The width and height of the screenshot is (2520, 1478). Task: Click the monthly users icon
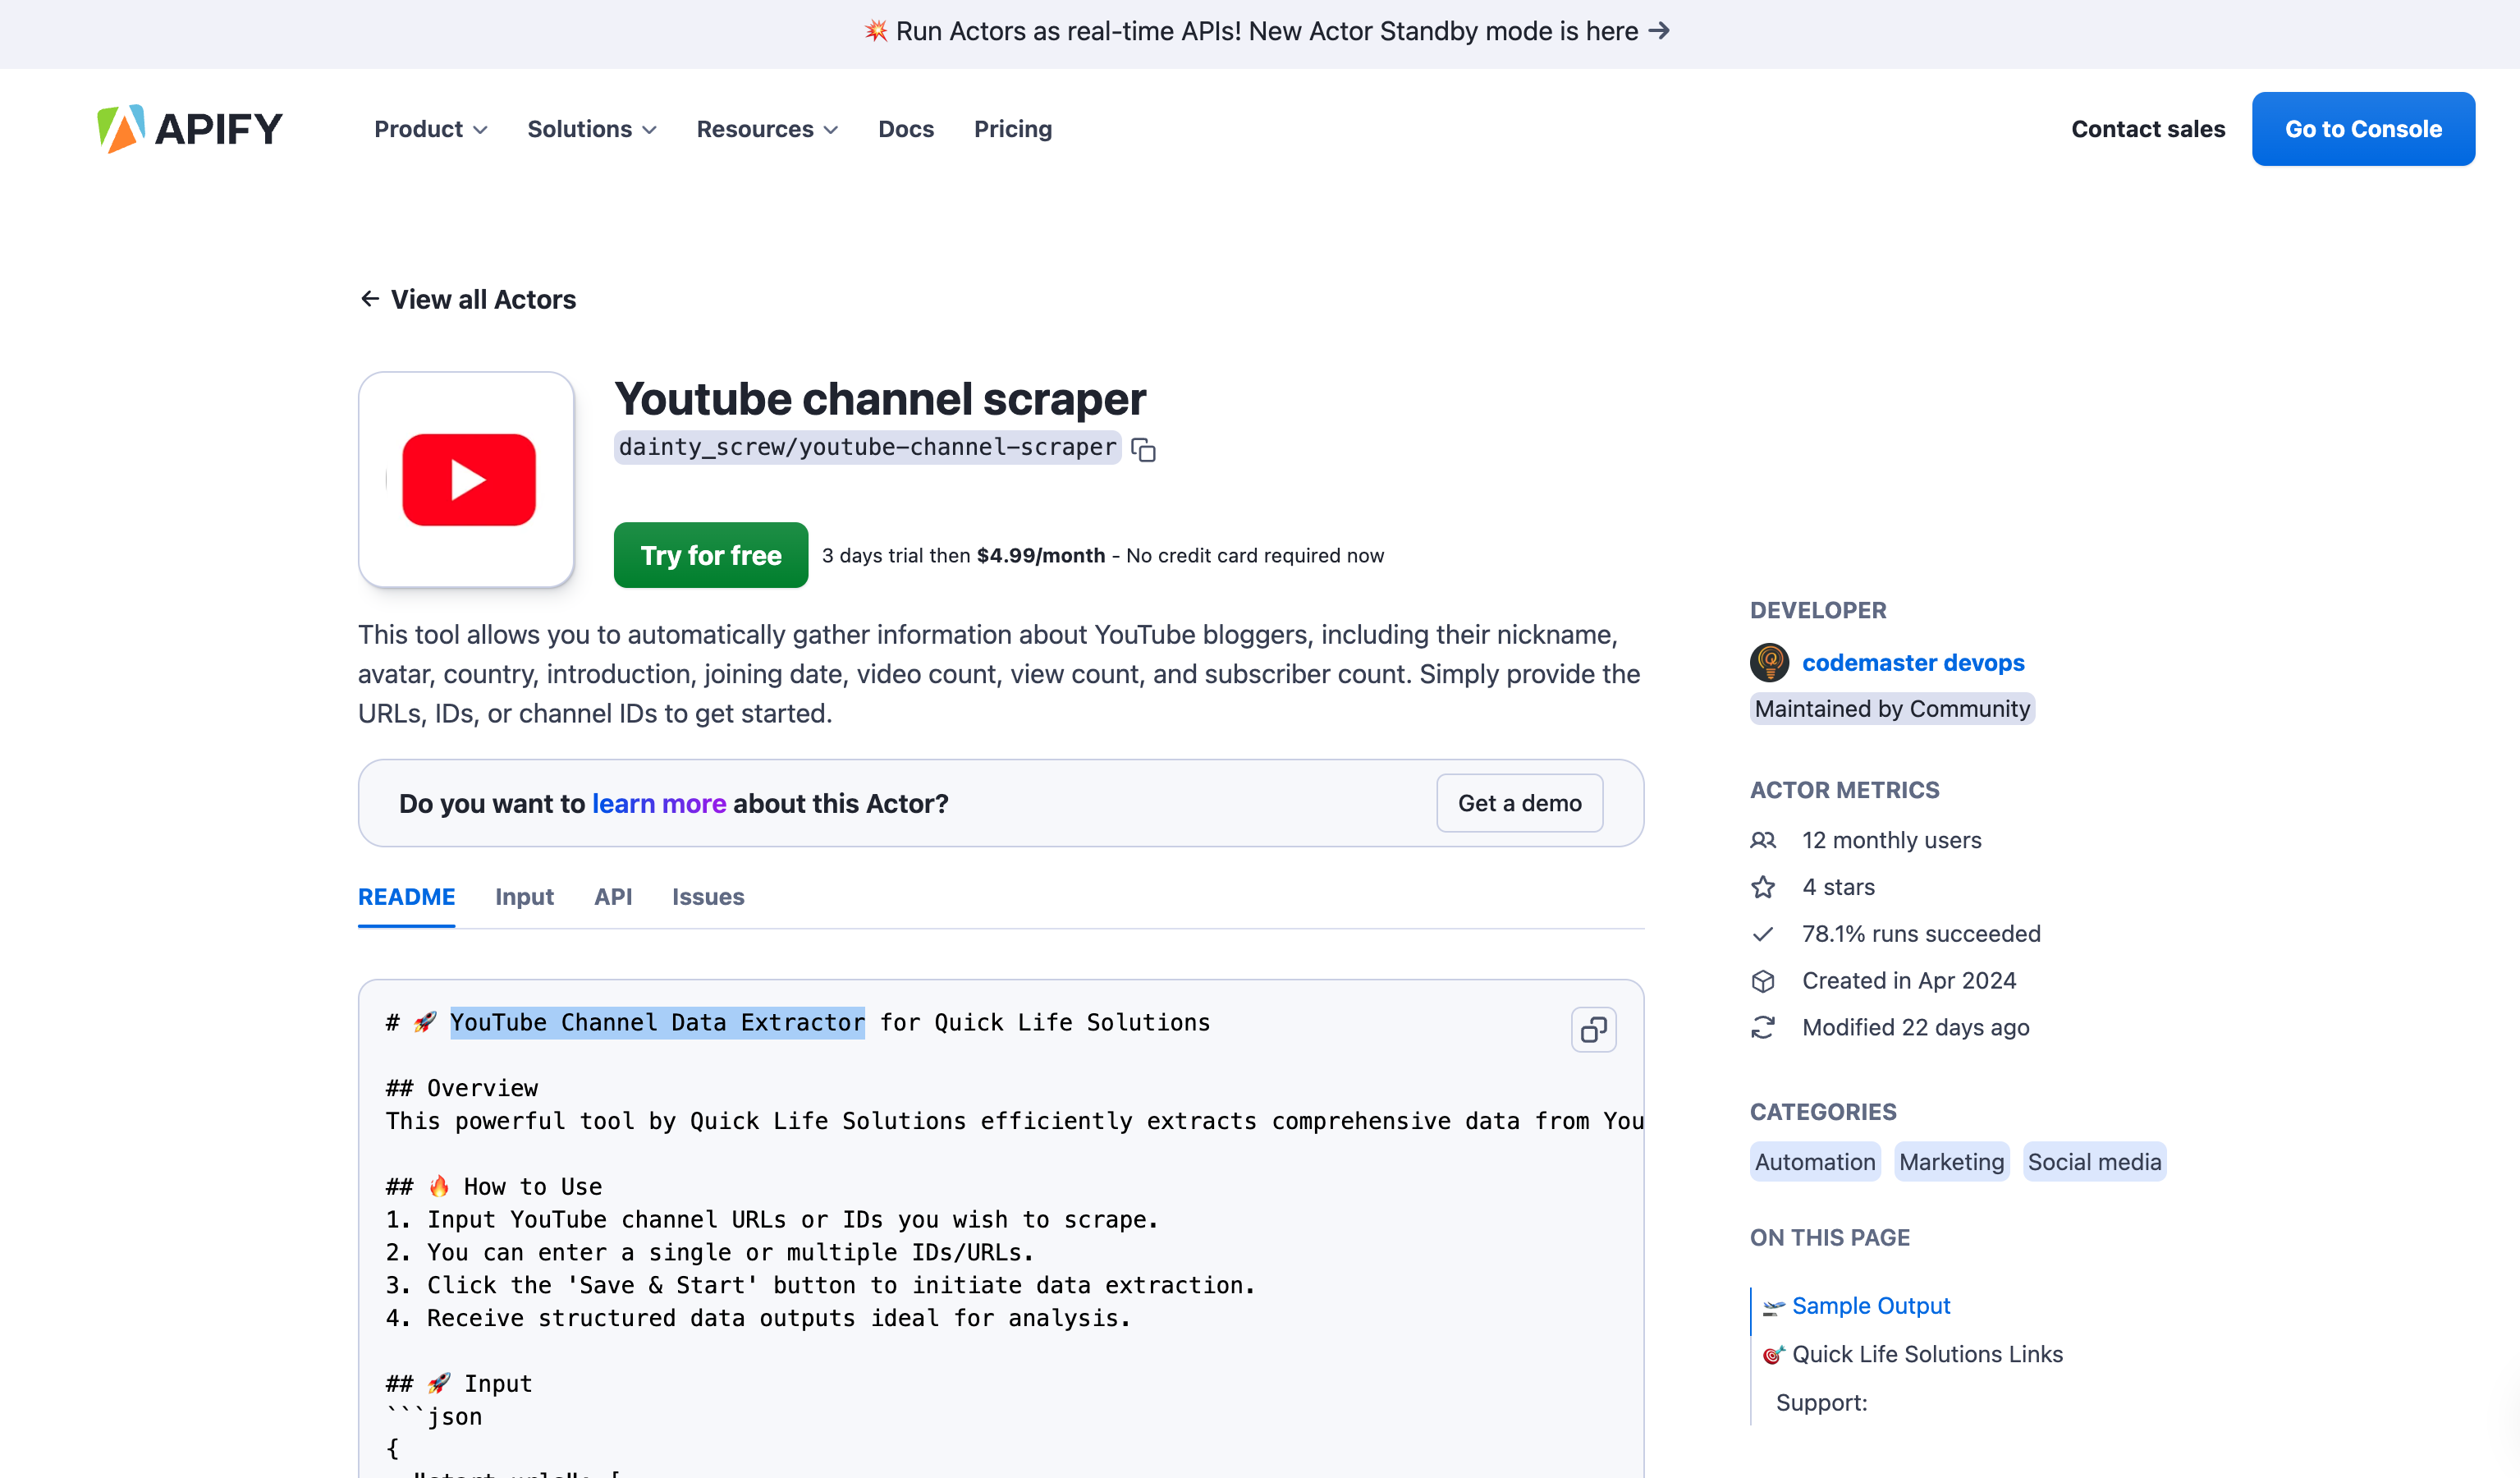click(1763, 840)
